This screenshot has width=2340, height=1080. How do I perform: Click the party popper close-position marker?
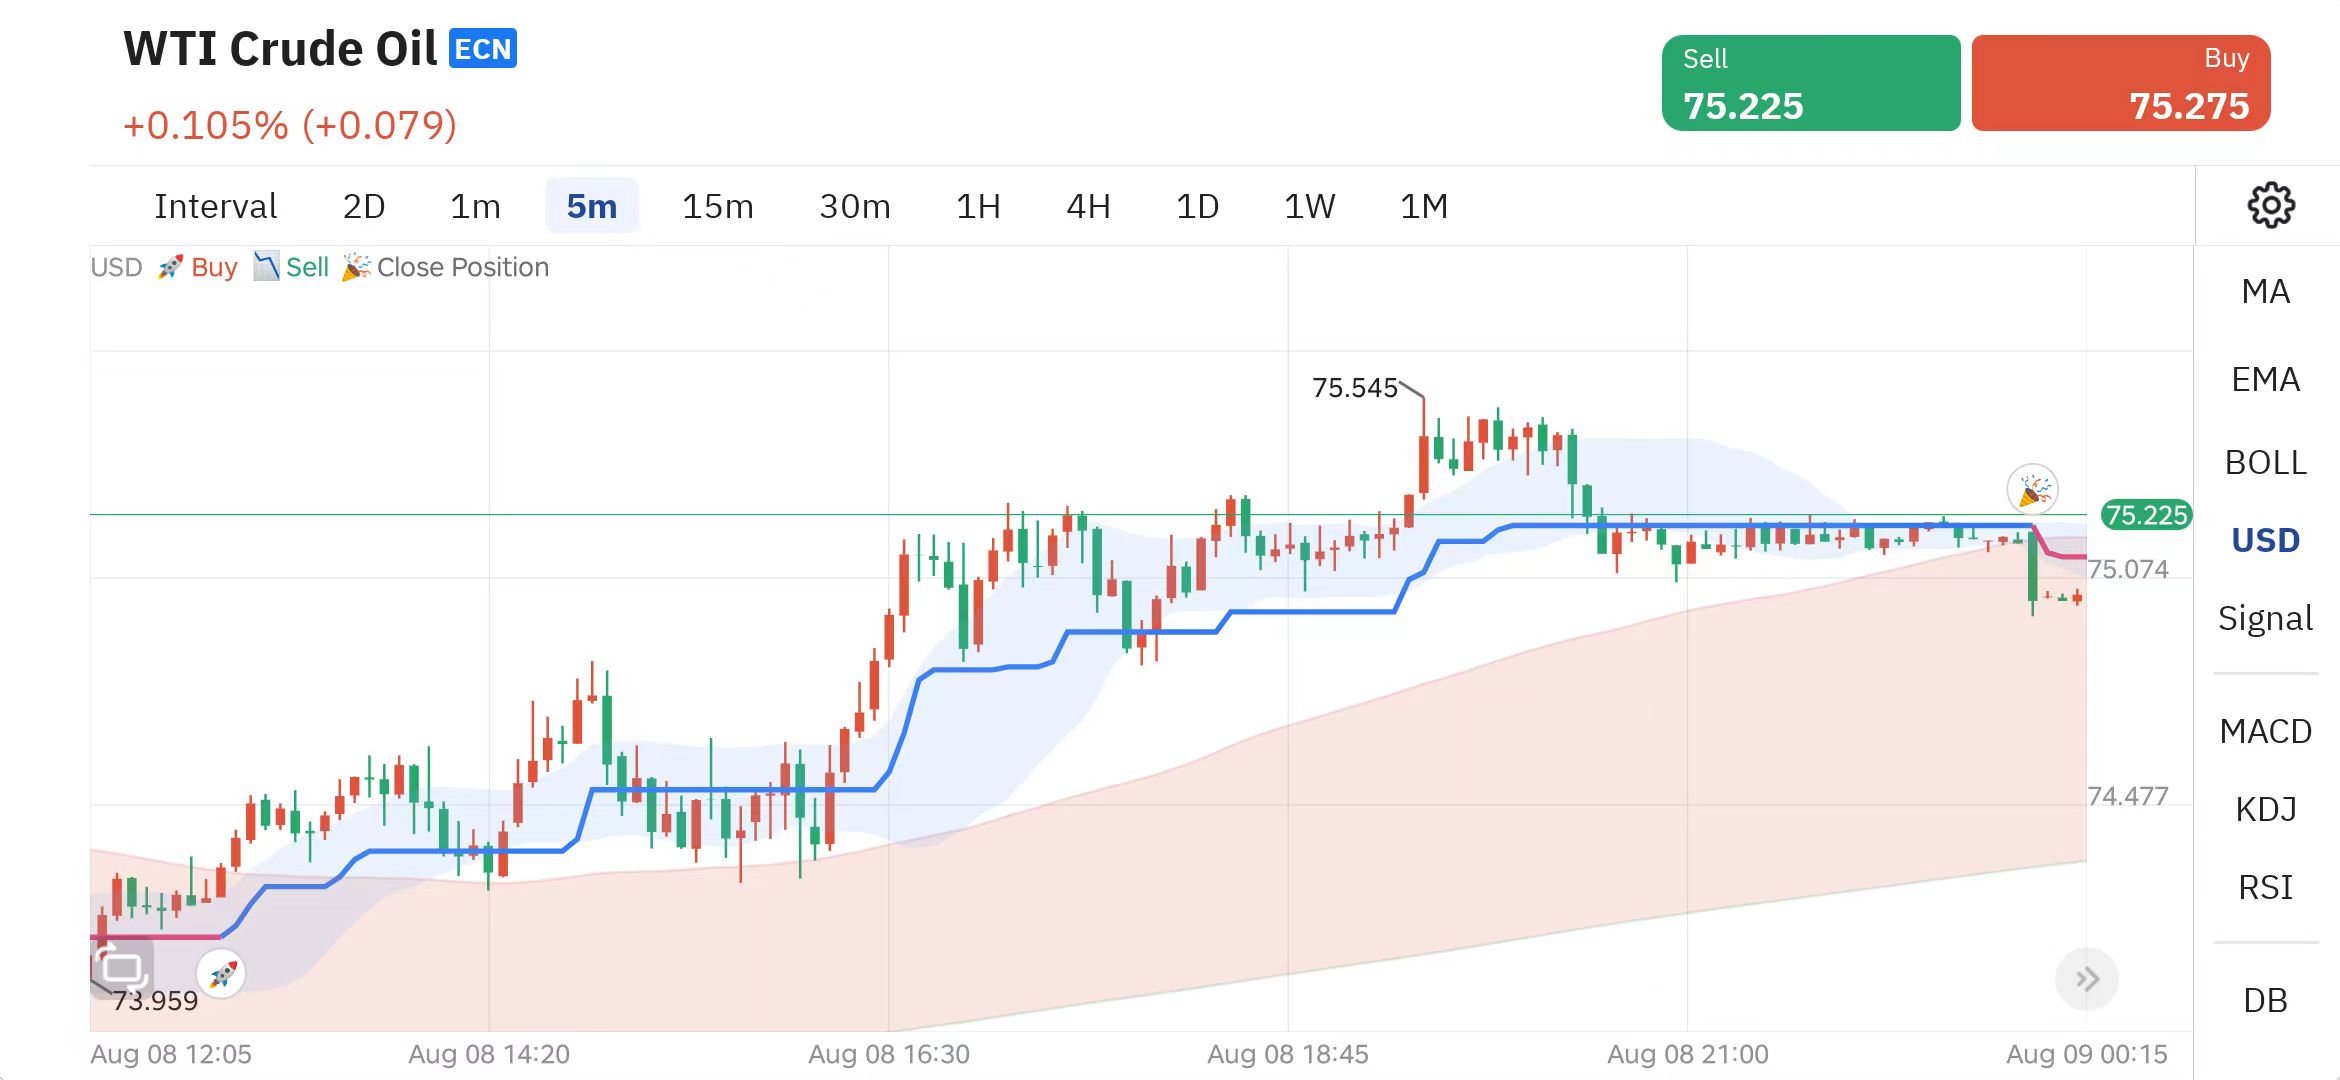2032,490
